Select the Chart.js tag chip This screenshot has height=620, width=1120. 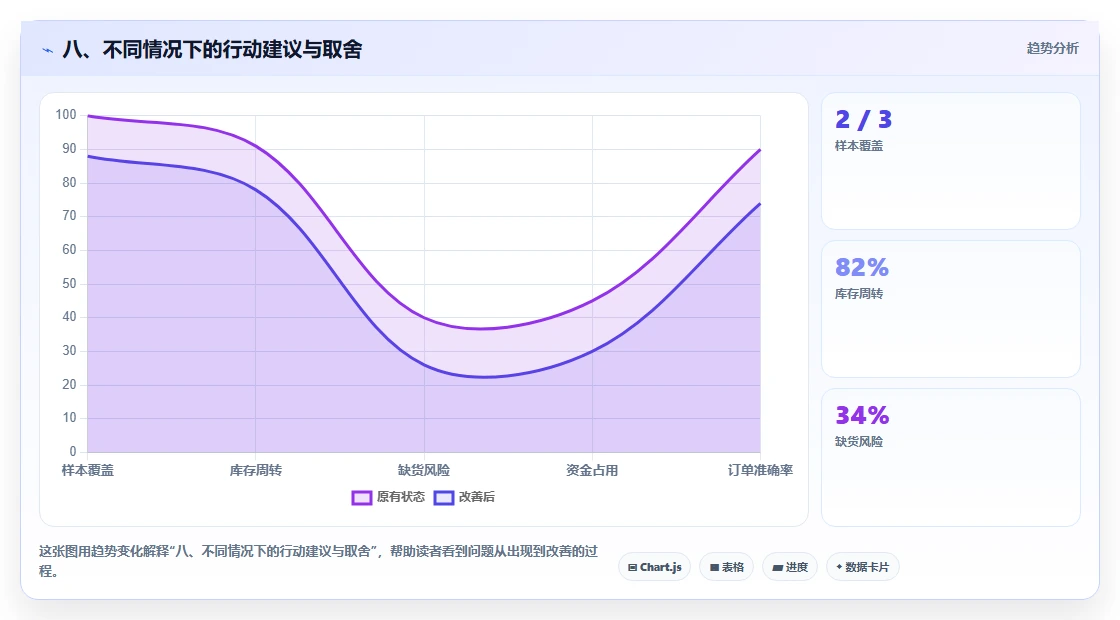pyautogui.click(x=654, y=567)
